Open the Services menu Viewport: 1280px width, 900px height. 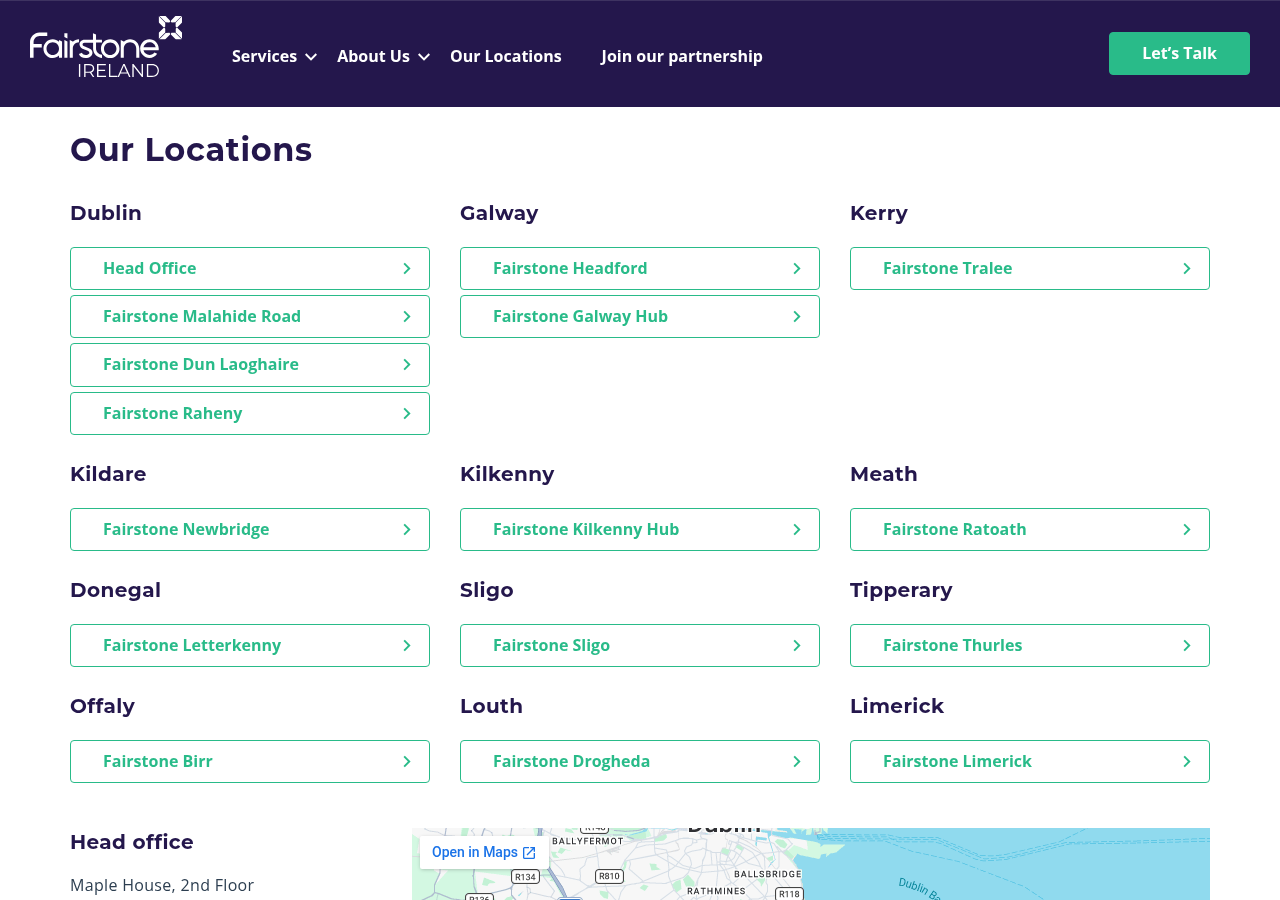pyautogui.click(x=264, y=56)
